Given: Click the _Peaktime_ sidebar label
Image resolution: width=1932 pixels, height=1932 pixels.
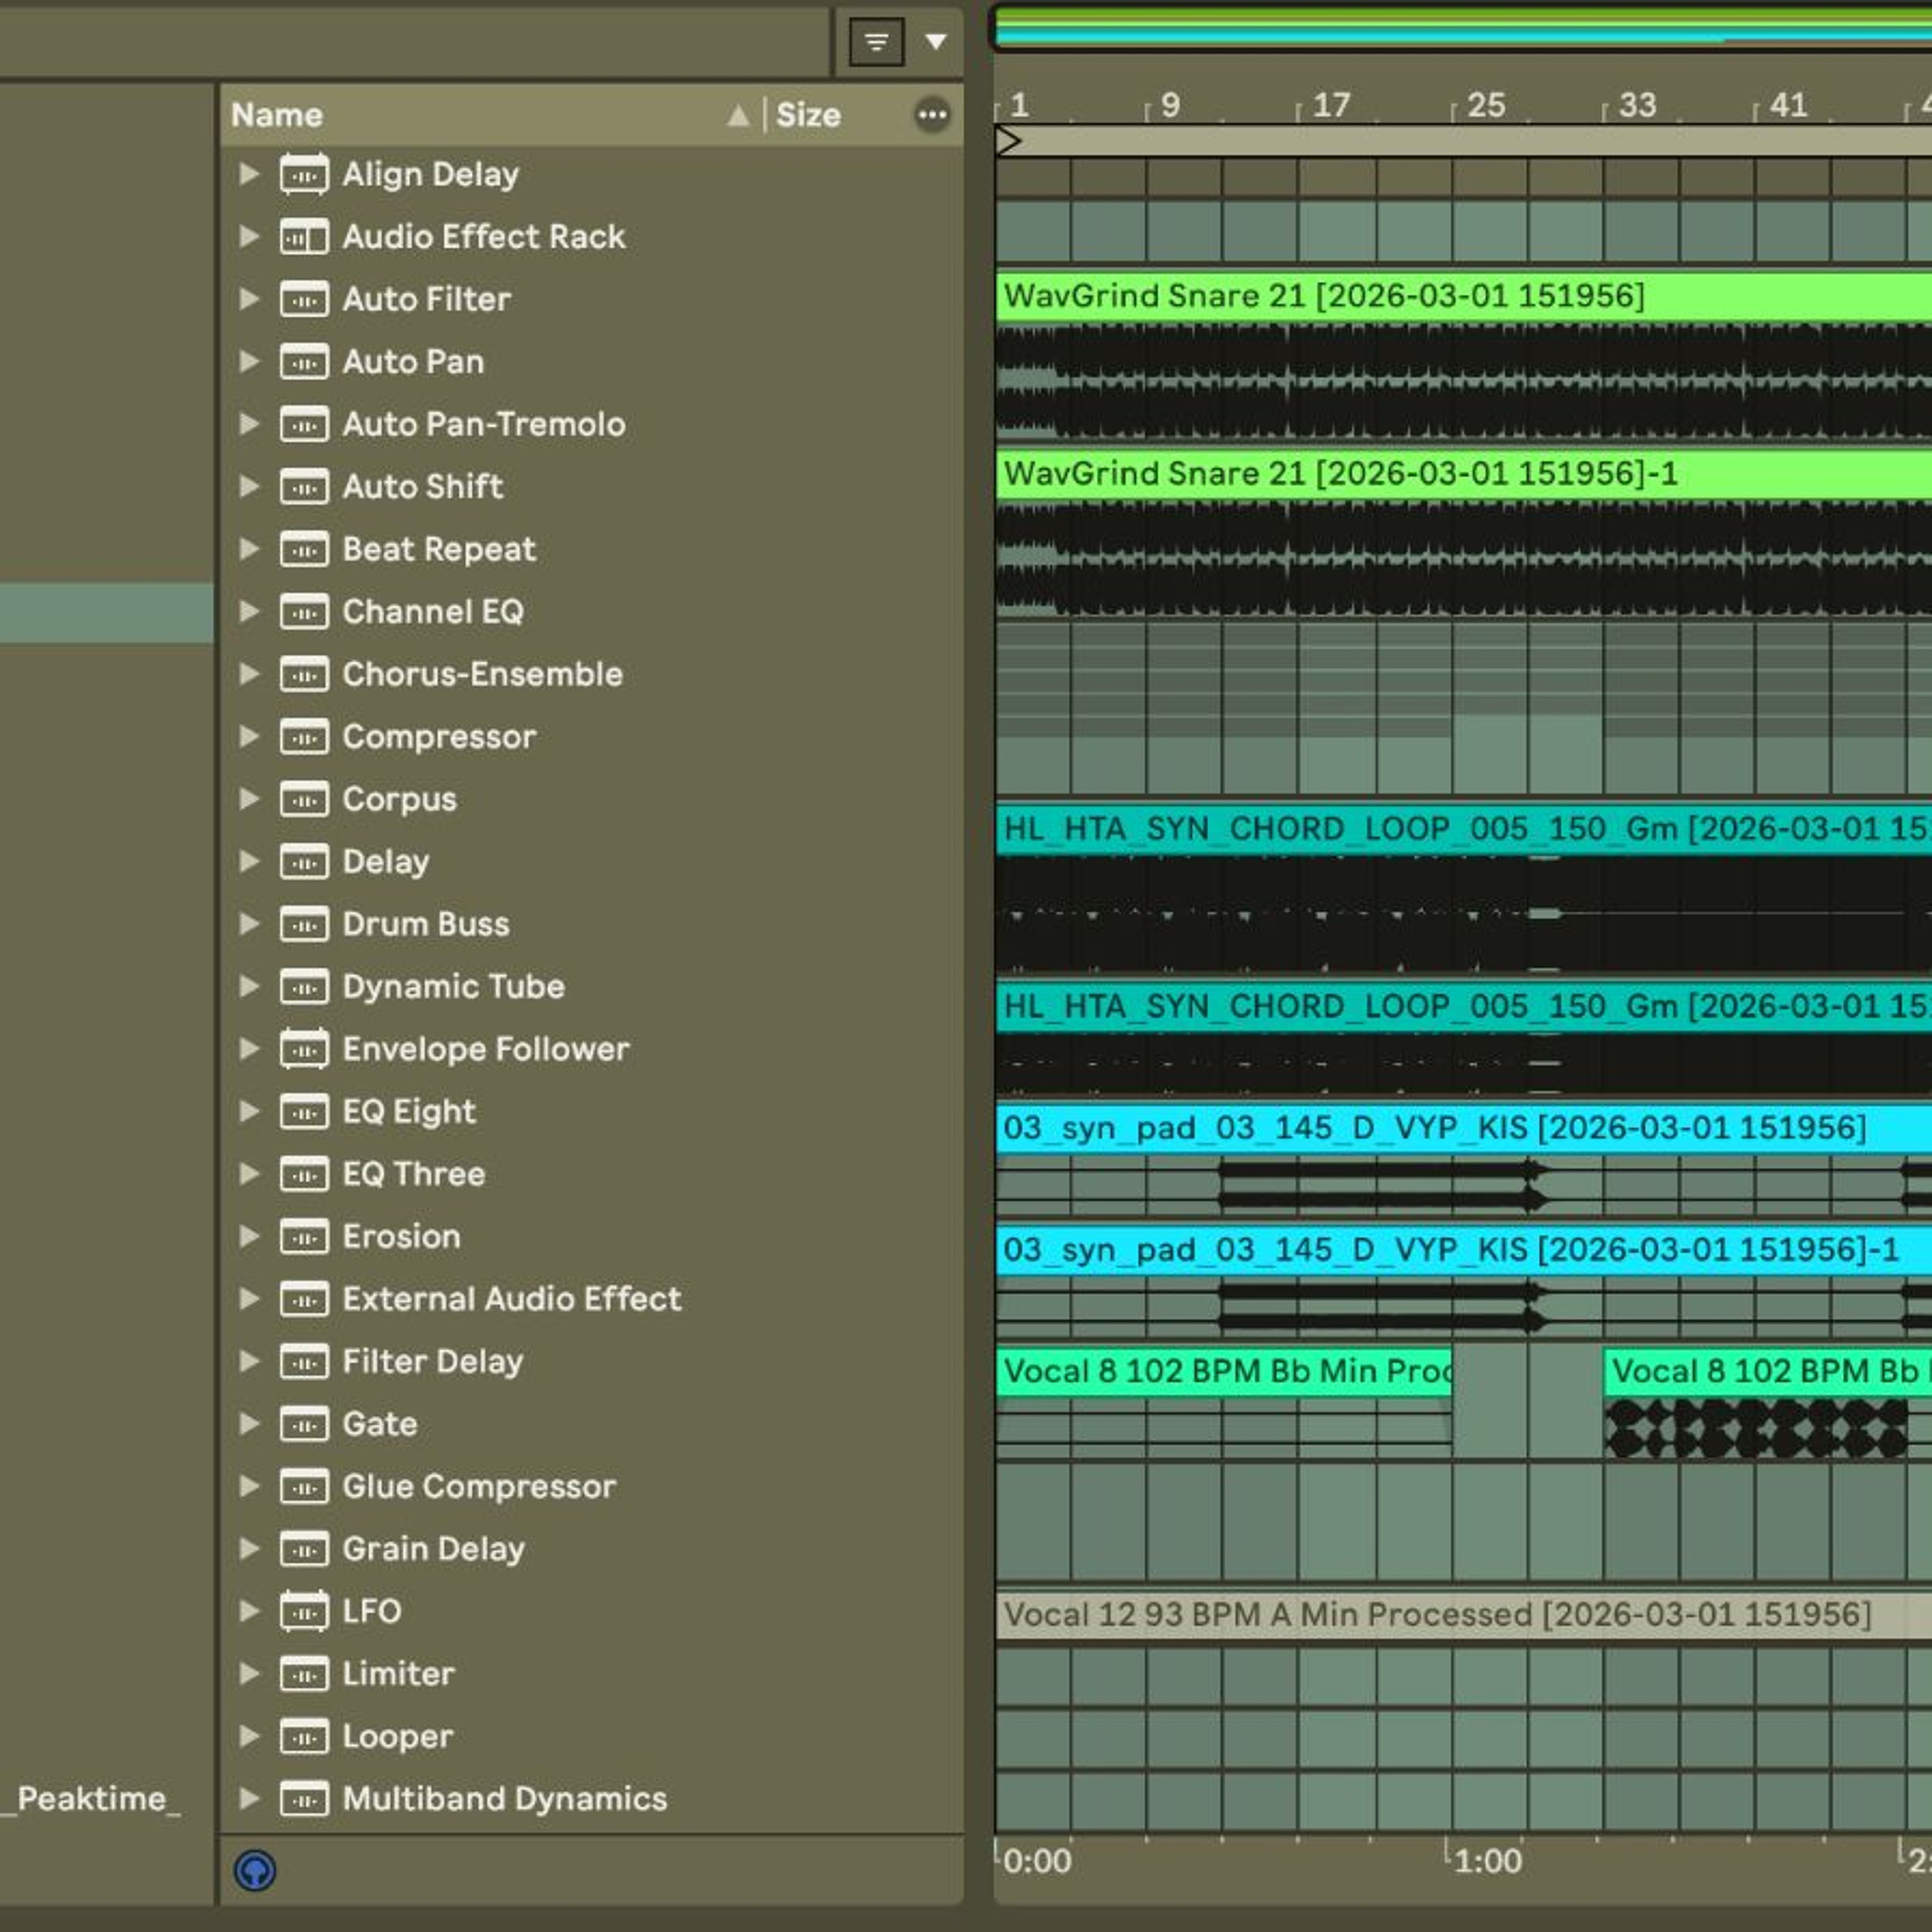Looking at the screenshot, I should click(x=91, y=1799).
